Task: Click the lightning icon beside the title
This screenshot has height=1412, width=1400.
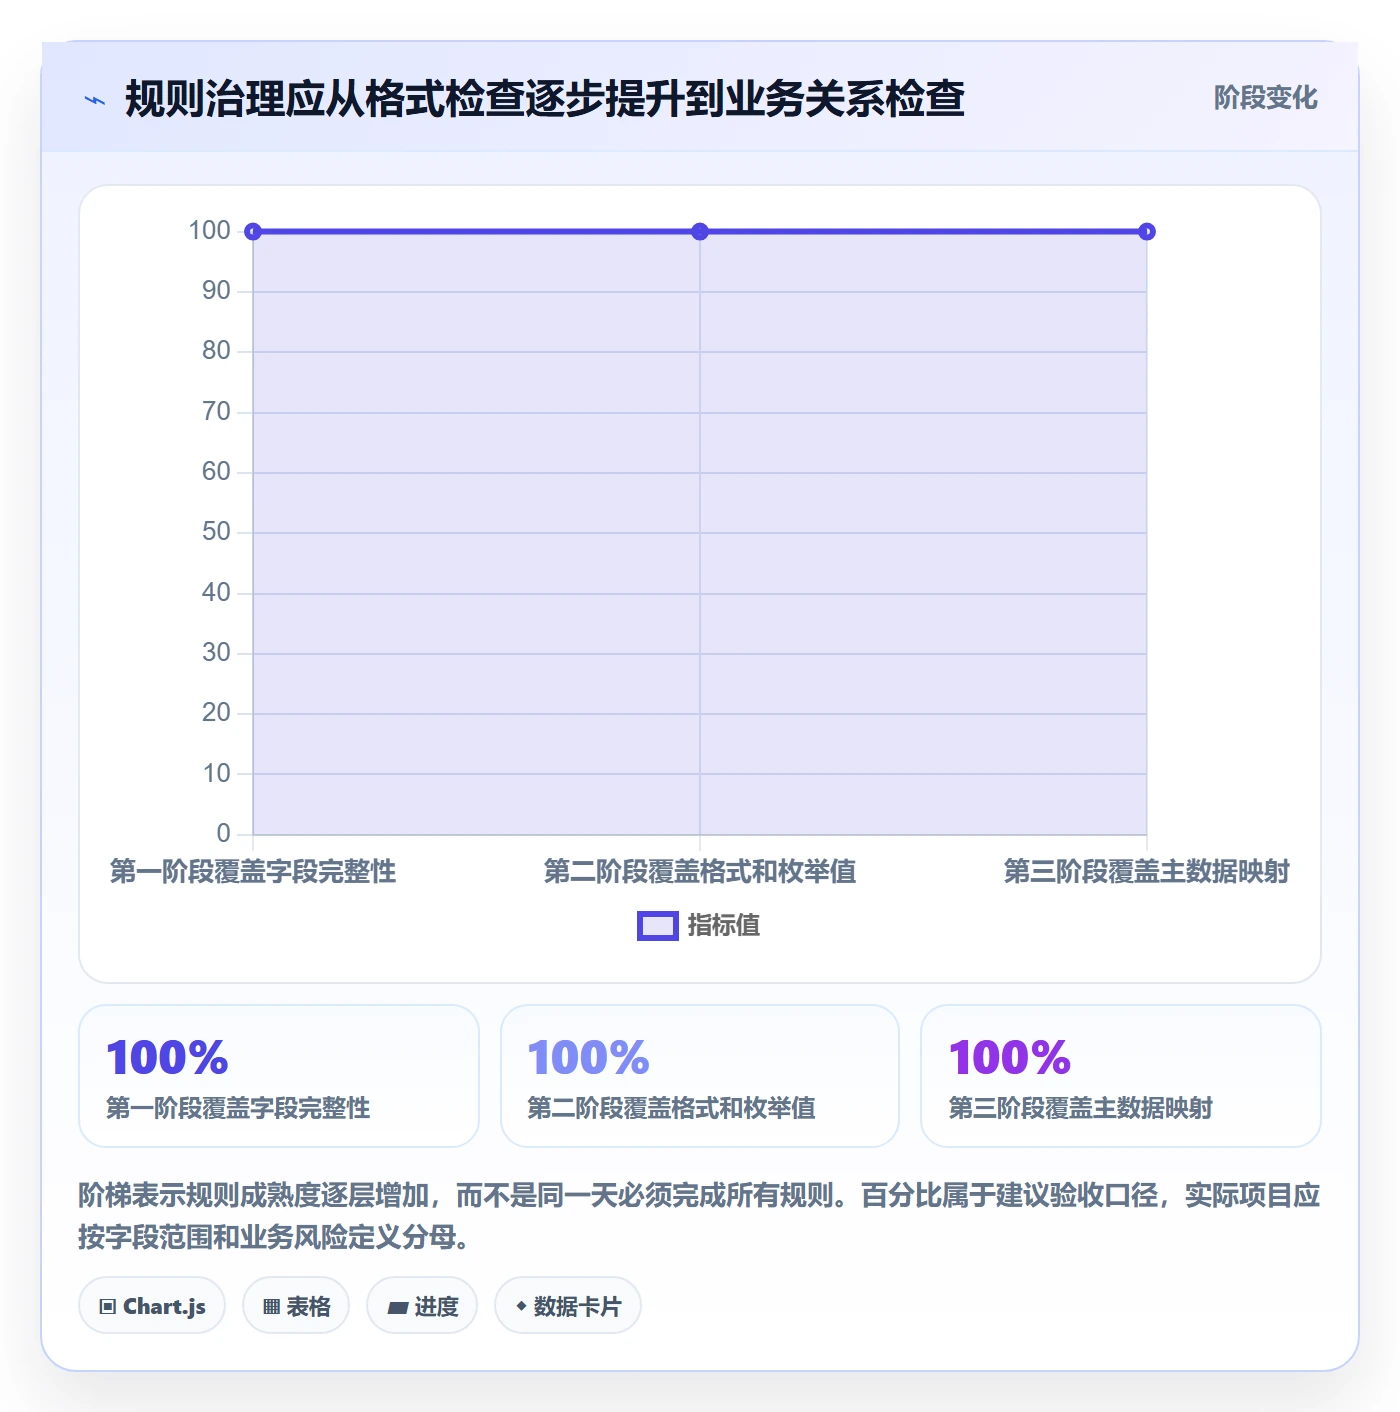Action: pyautogui.click(x=95, y=100)
